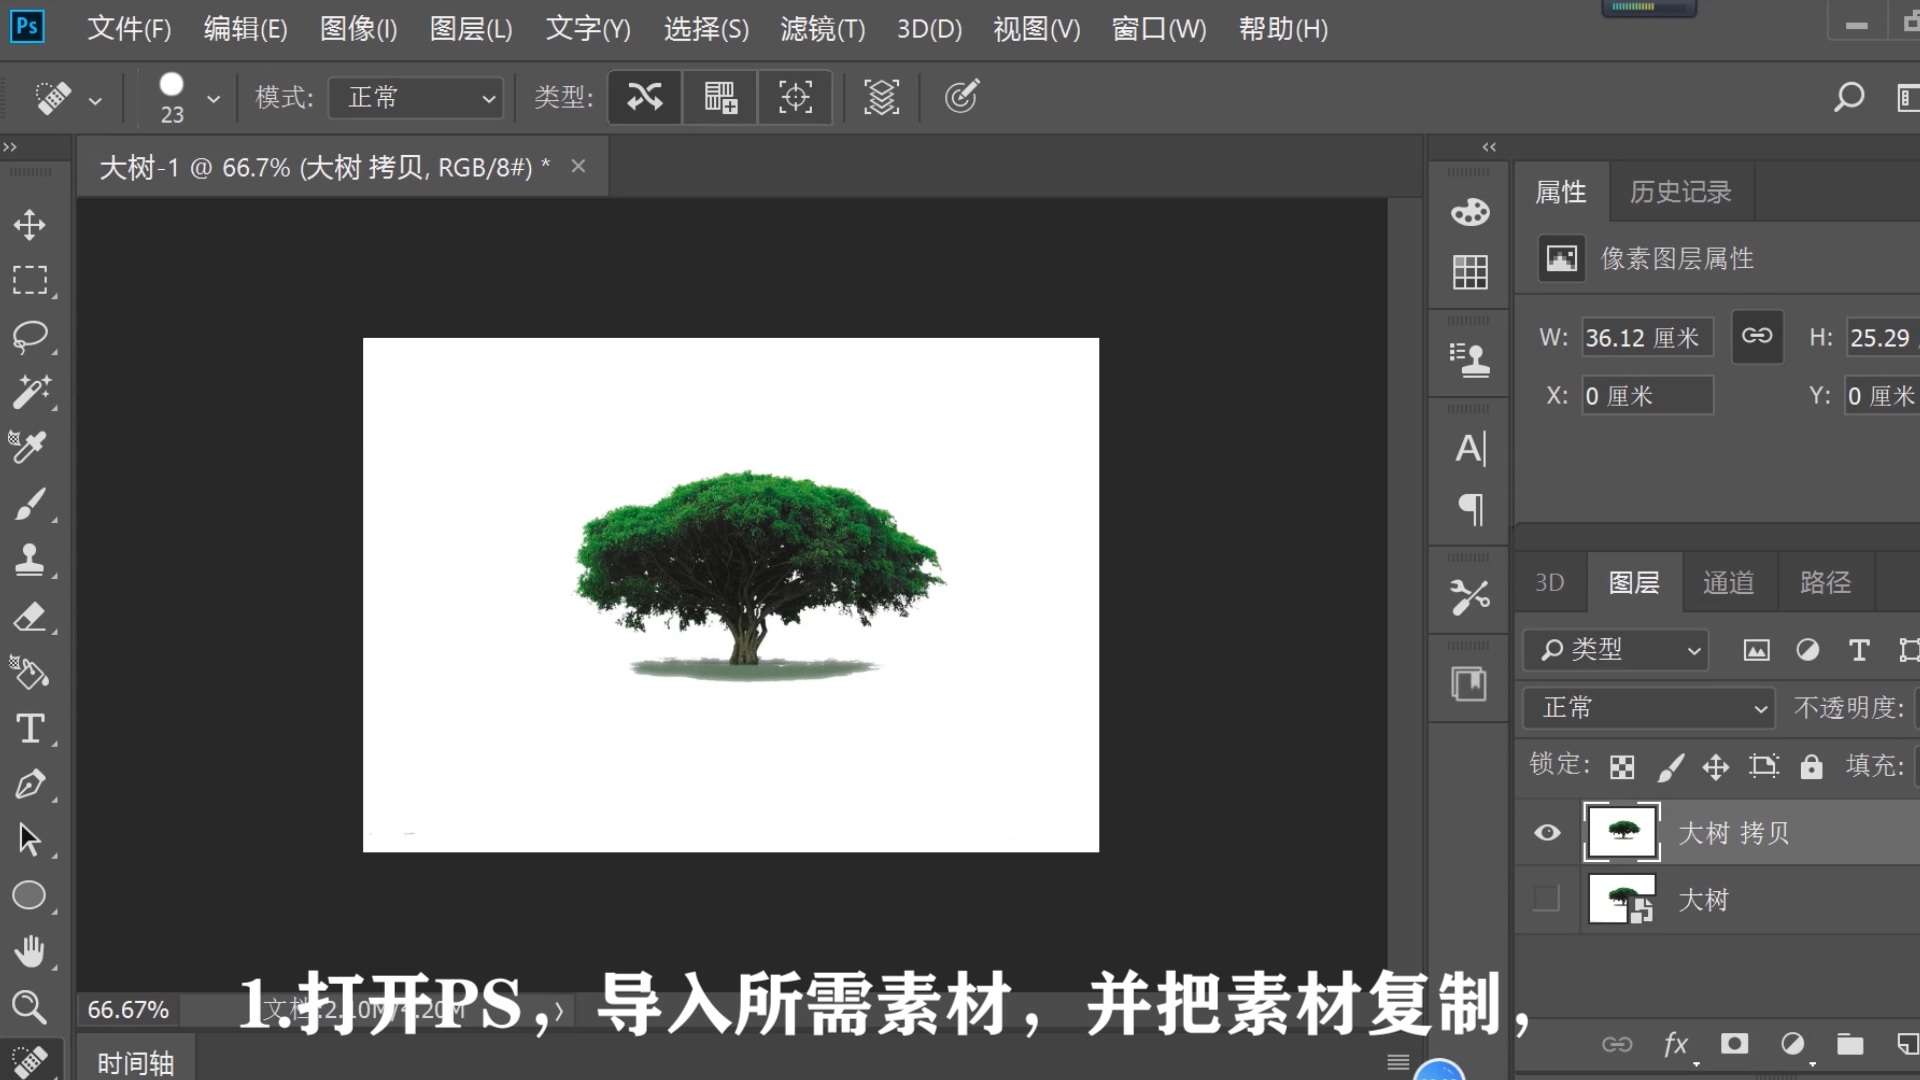Select the Lasso tool
1920x1080 pixels.
tap(30, 336)
